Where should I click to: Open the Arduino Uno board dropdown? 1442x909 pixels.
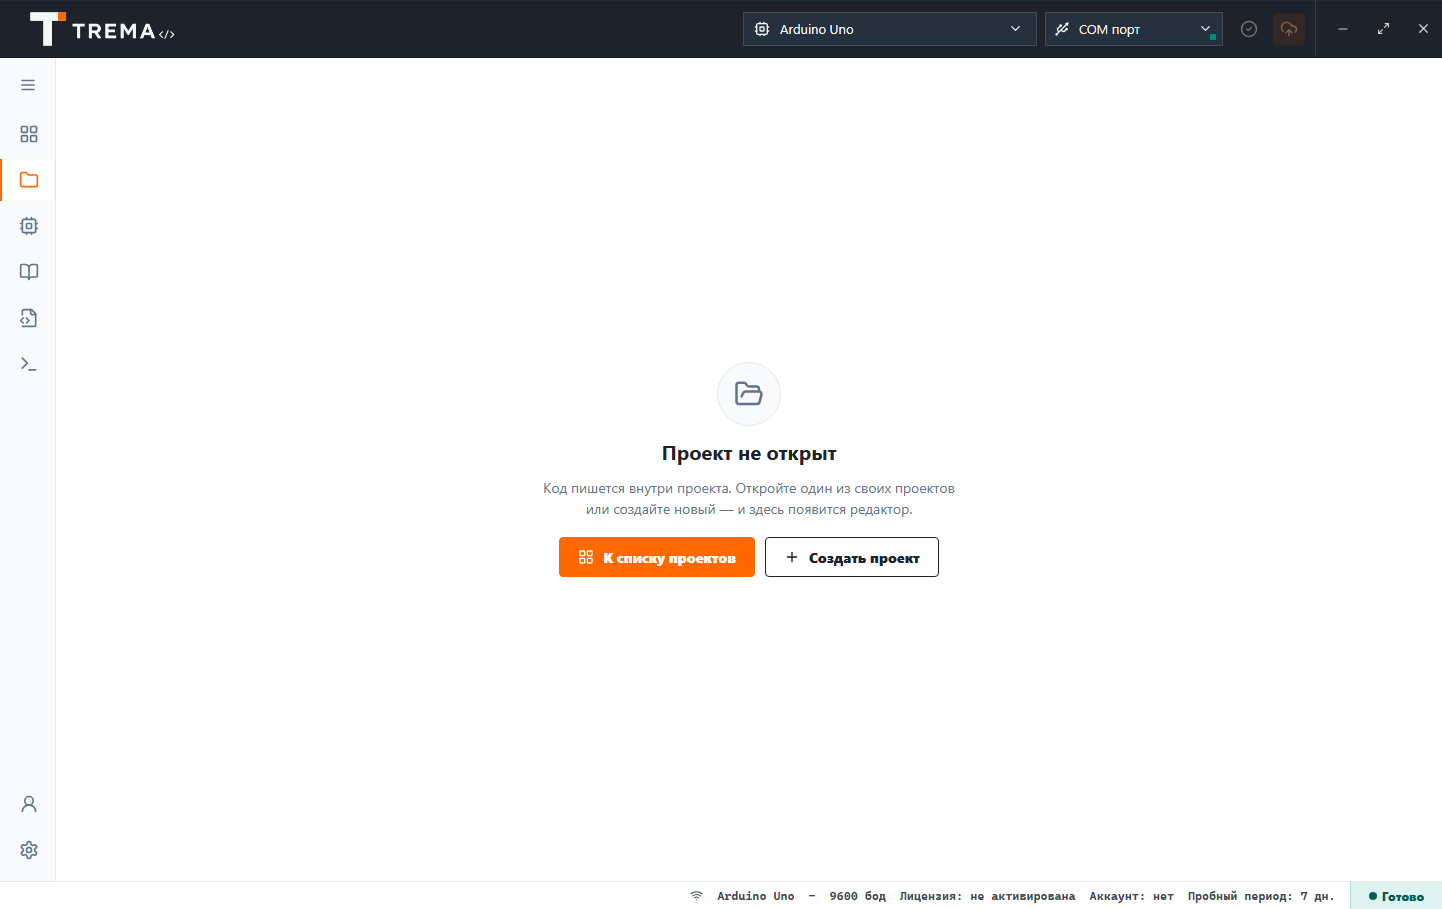pos(890,29)
